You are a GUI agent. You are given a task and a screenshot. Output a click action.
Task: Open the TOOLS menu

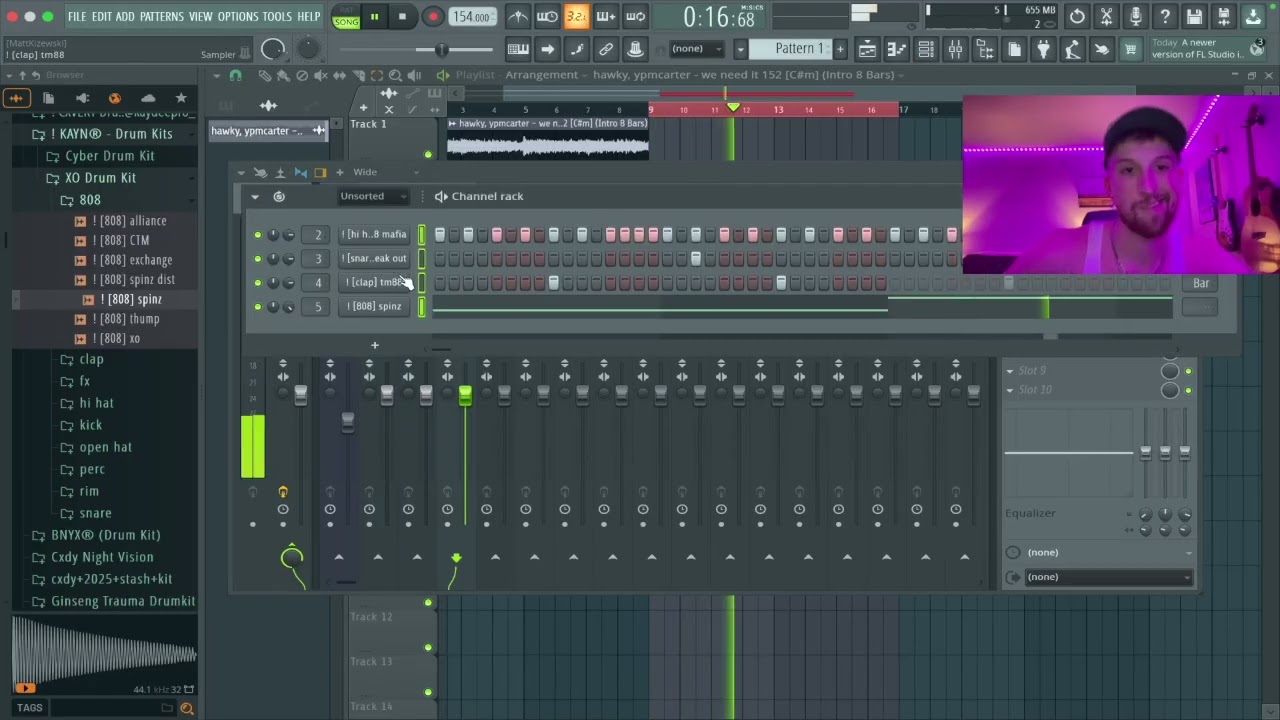[277, 16]
